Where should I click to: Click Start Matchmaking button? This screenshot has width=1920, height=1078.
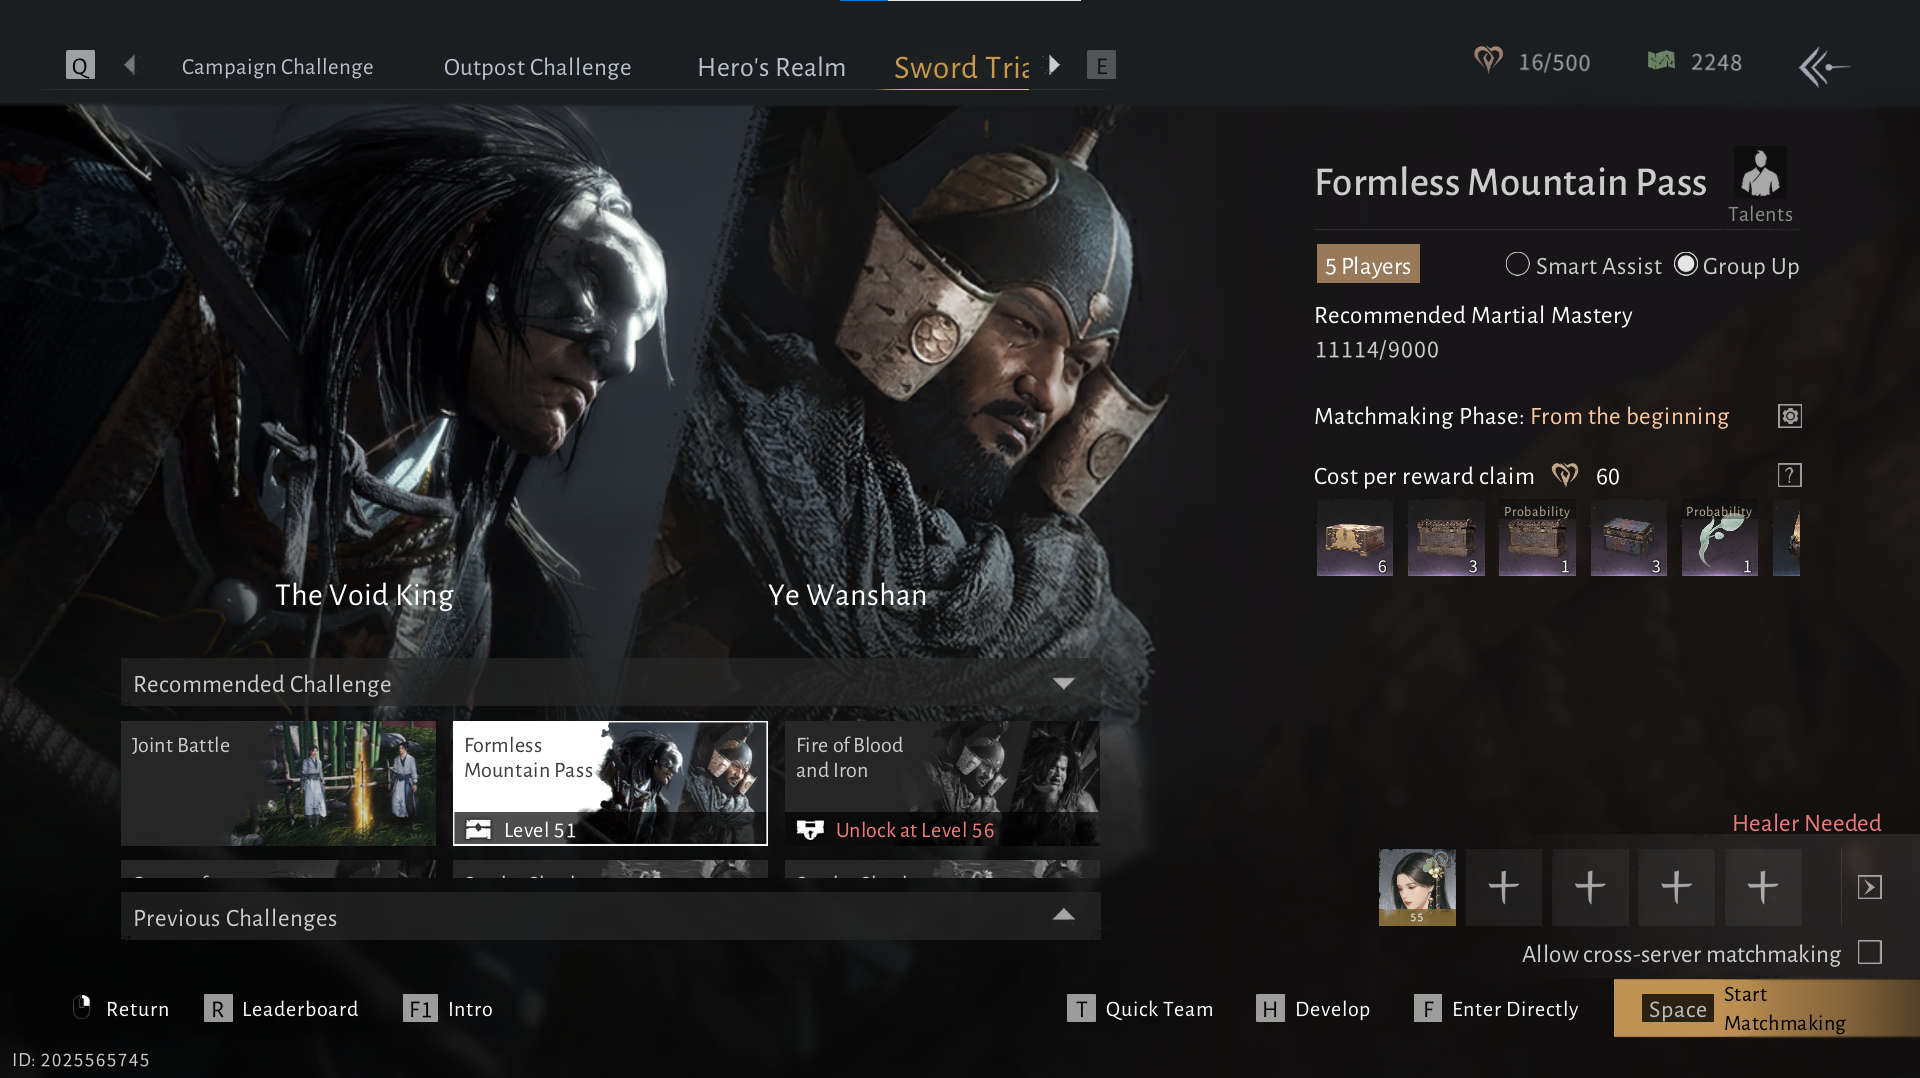(1767, 1008)
